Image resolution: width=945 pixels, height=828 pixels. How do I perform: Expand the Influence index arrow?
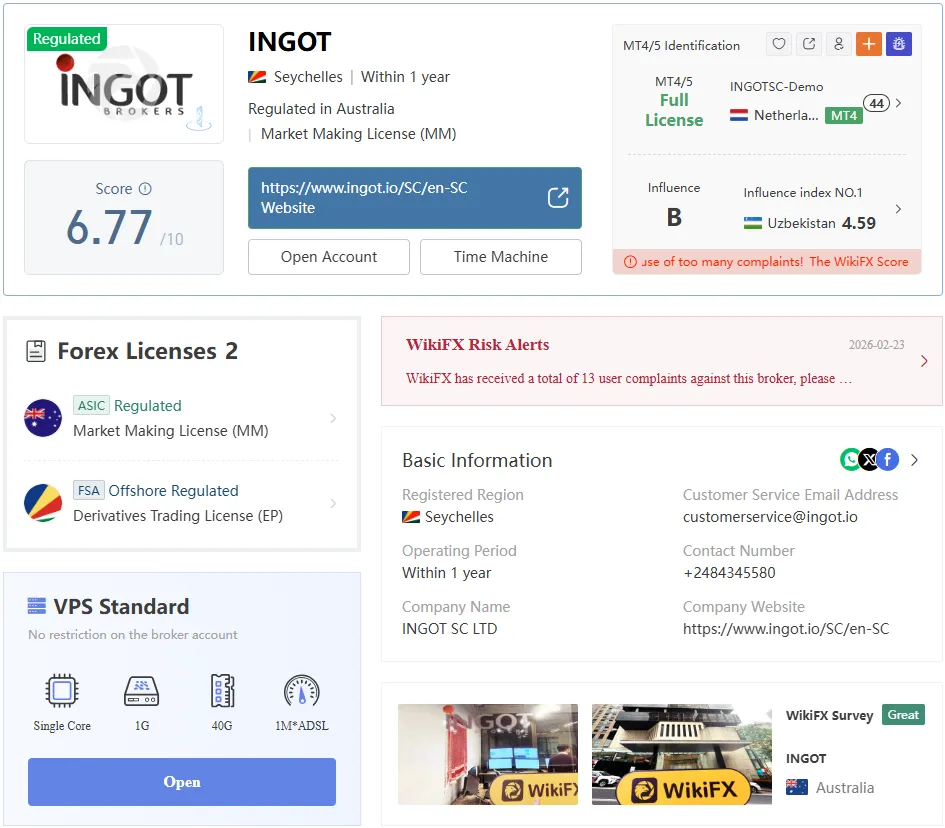coord(899,209)
